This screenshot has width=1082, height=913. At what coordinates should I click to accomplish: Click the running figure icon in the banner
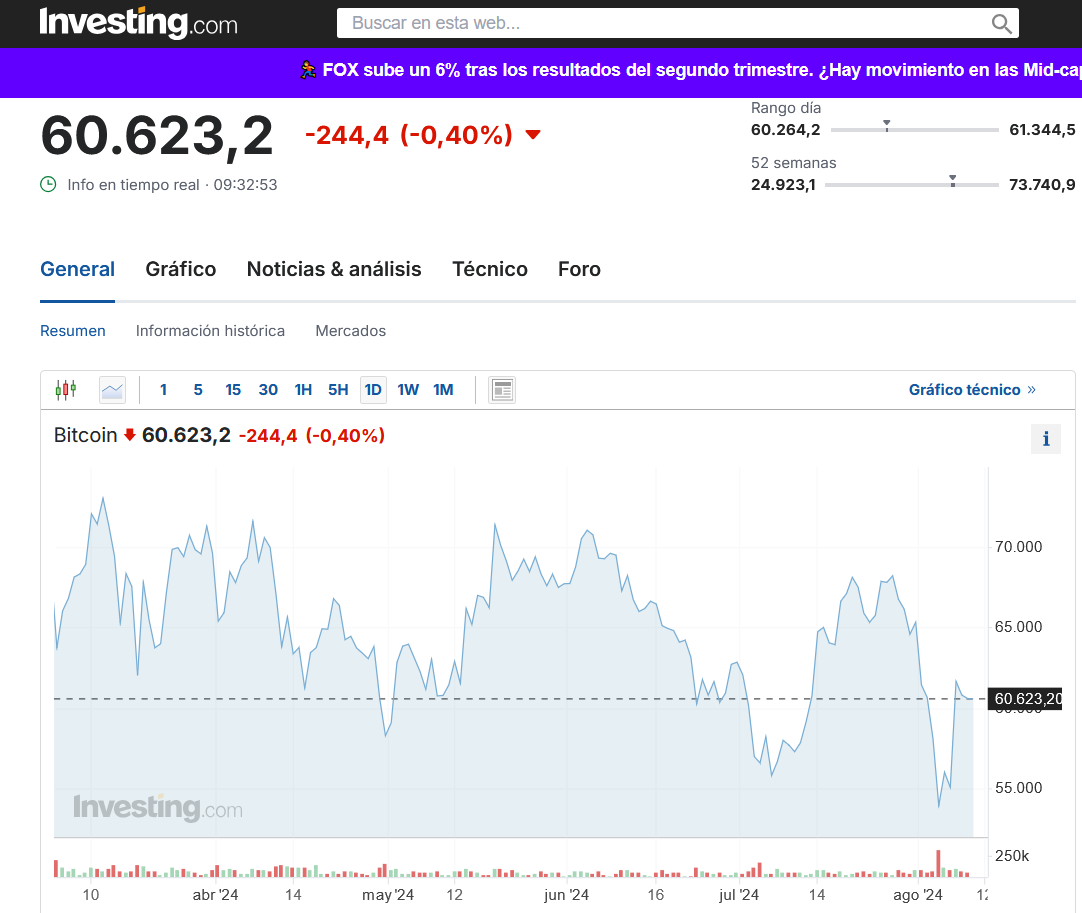click(x=308, y=70)
